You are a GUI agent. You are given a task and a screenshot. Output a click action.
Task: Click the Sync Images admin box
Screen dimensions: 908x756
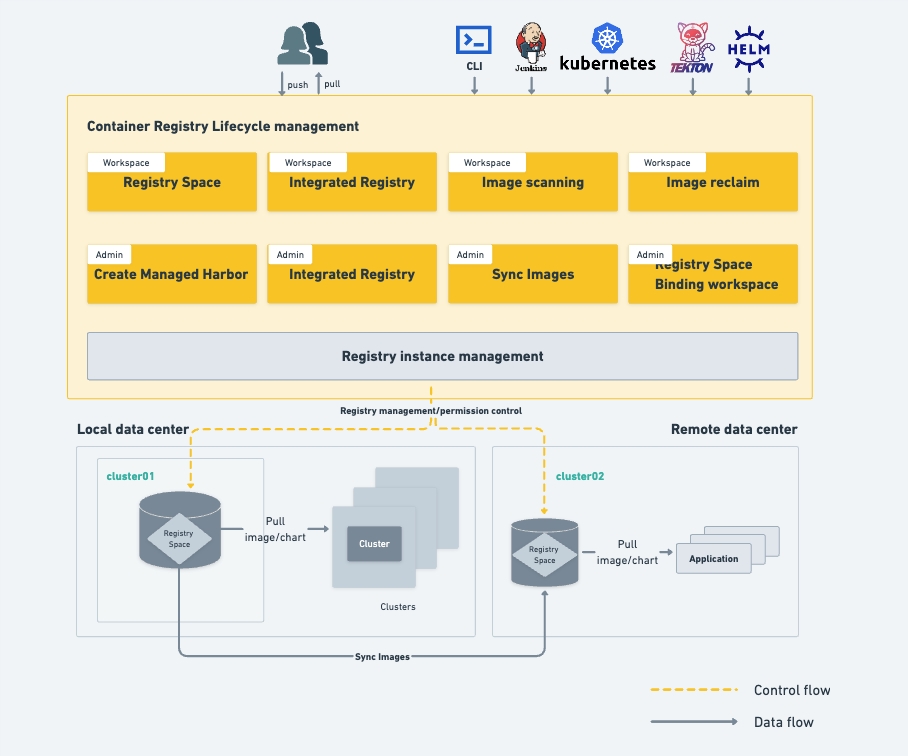tap(532, 274)
